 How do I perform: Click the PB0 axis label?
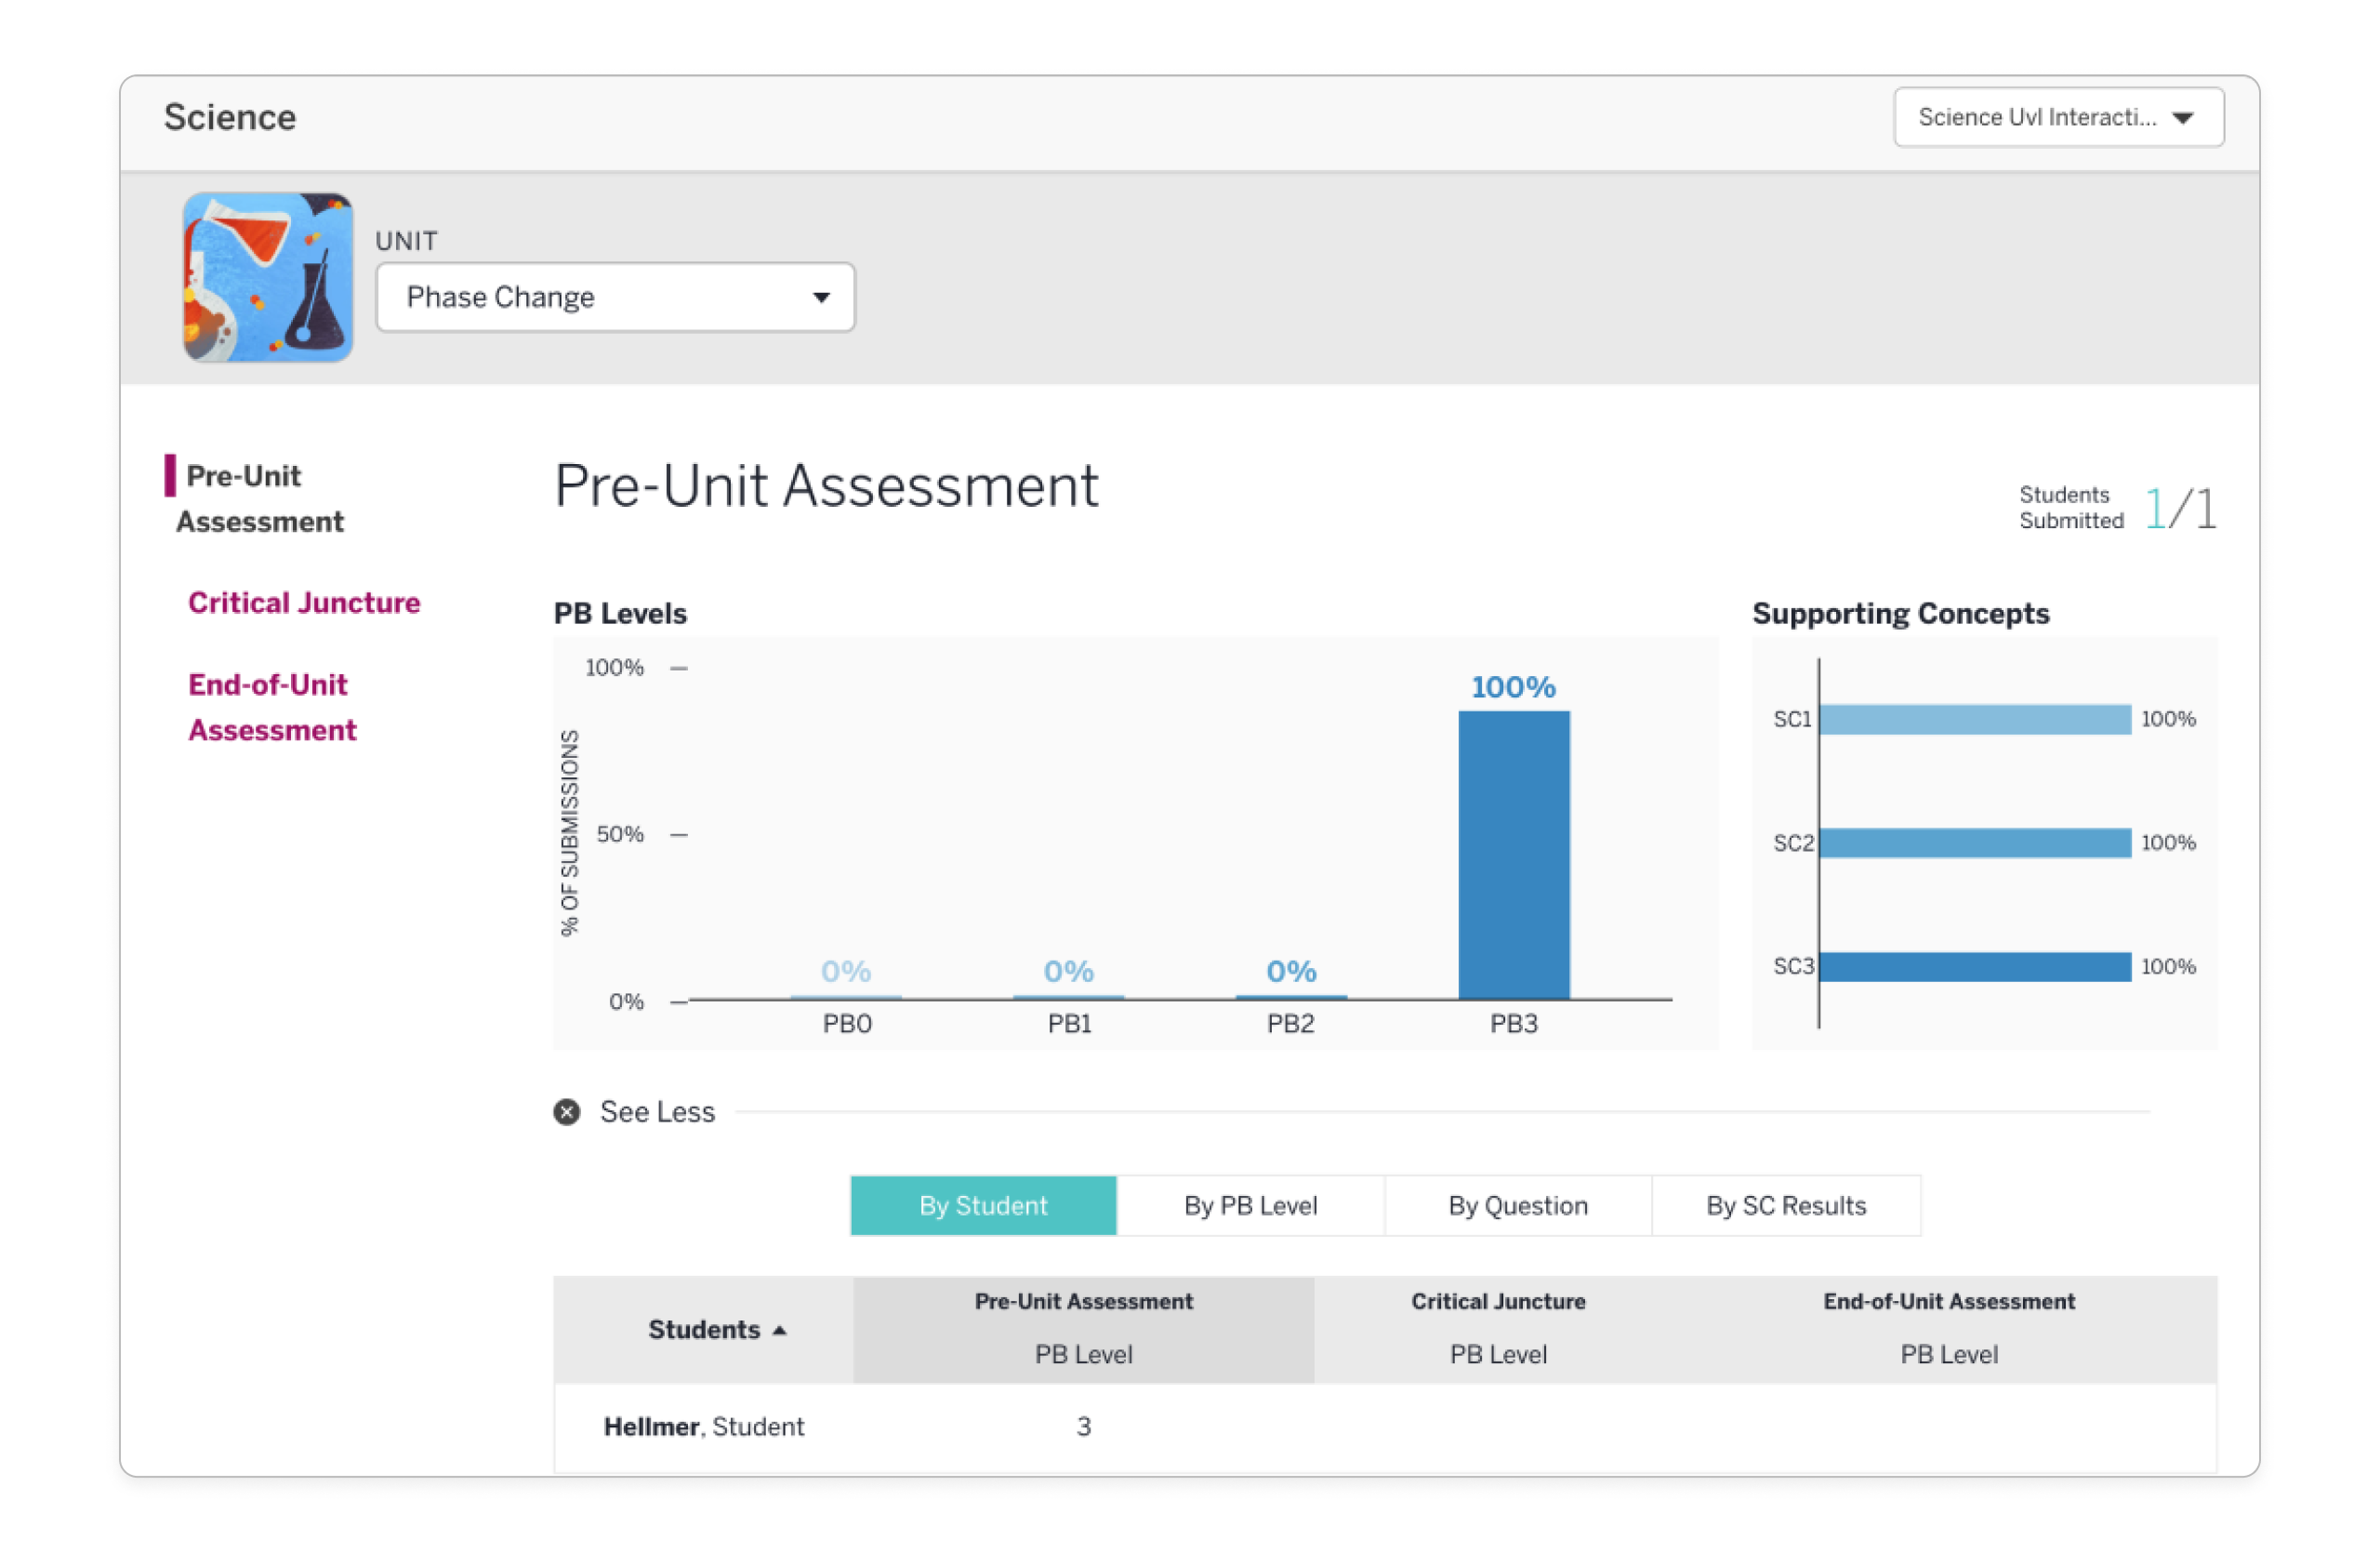click(x=846, y=1023)
